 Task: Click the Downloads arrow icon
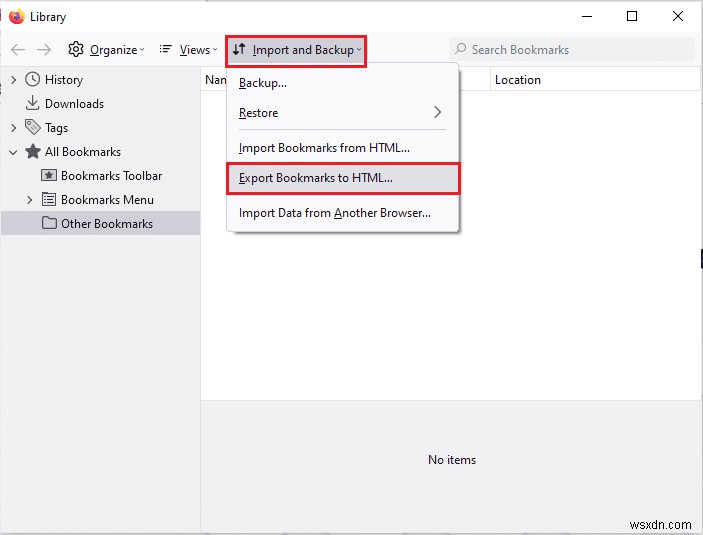[32, 103]
